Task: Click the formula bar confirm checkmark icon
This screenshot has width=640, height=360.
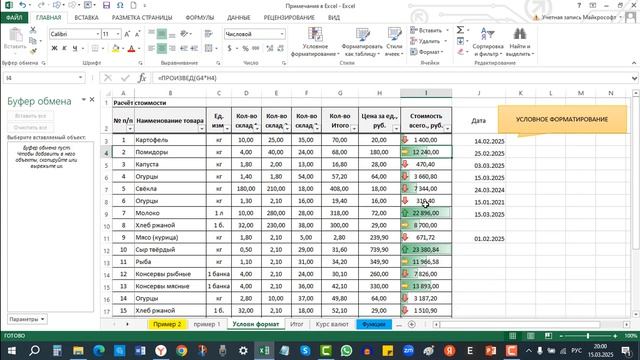Action: point(125,78)
